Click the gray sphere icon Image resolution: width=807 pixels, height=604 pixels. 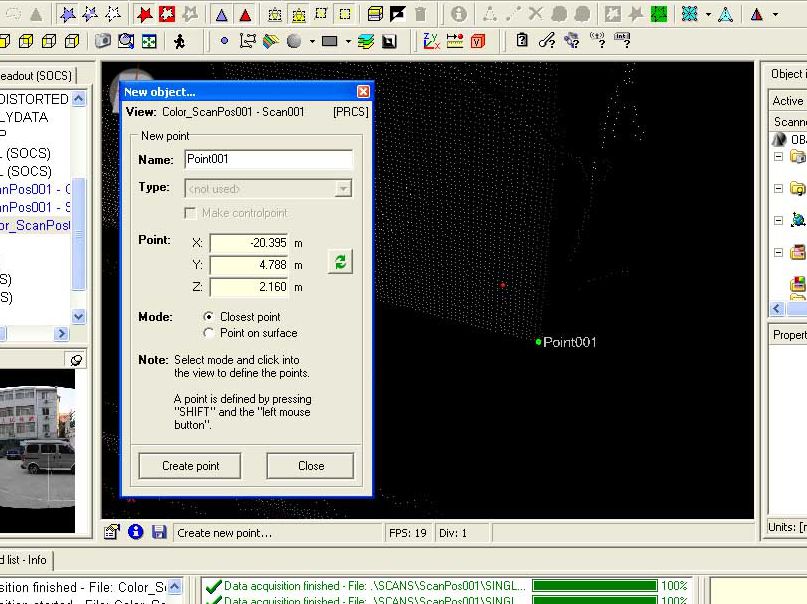coord(294,41)
